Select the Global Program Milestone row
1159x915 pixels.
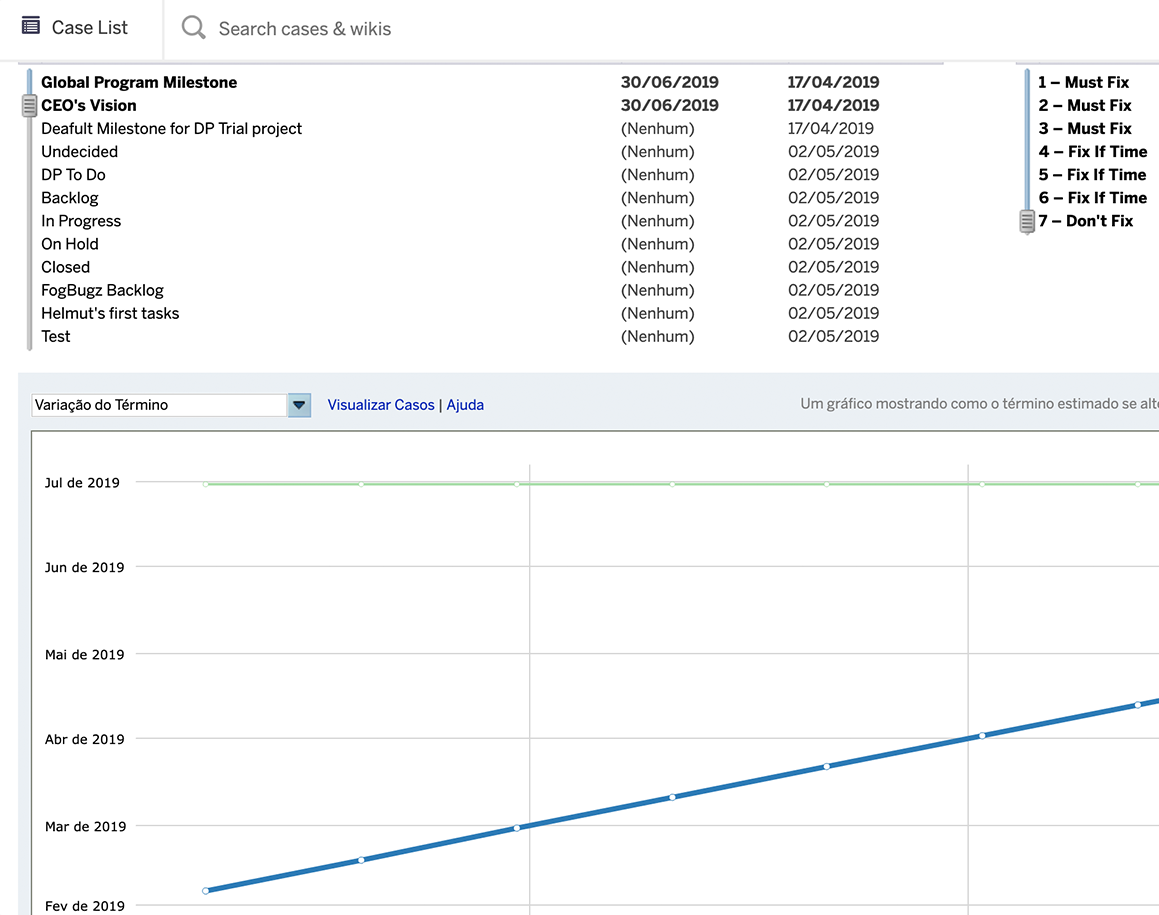tap(139, 82)
